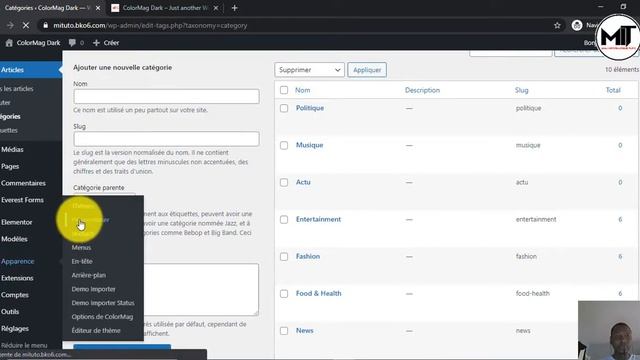Collapse sidebar with Réduire le menu
640x360 pixels.
tap(24, 345)
